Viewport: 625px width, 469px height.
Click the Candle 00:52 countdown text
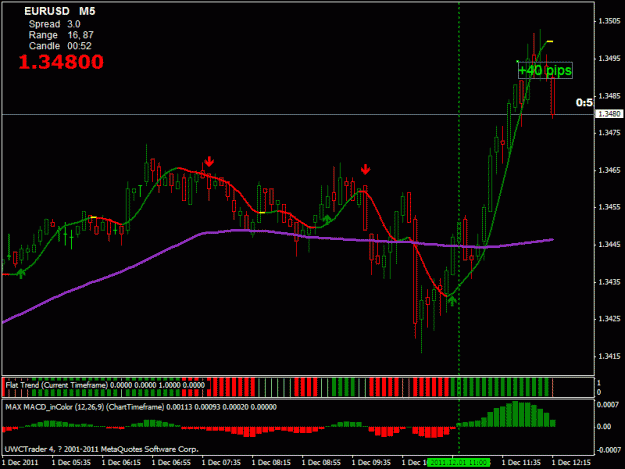tap(60, 46)
